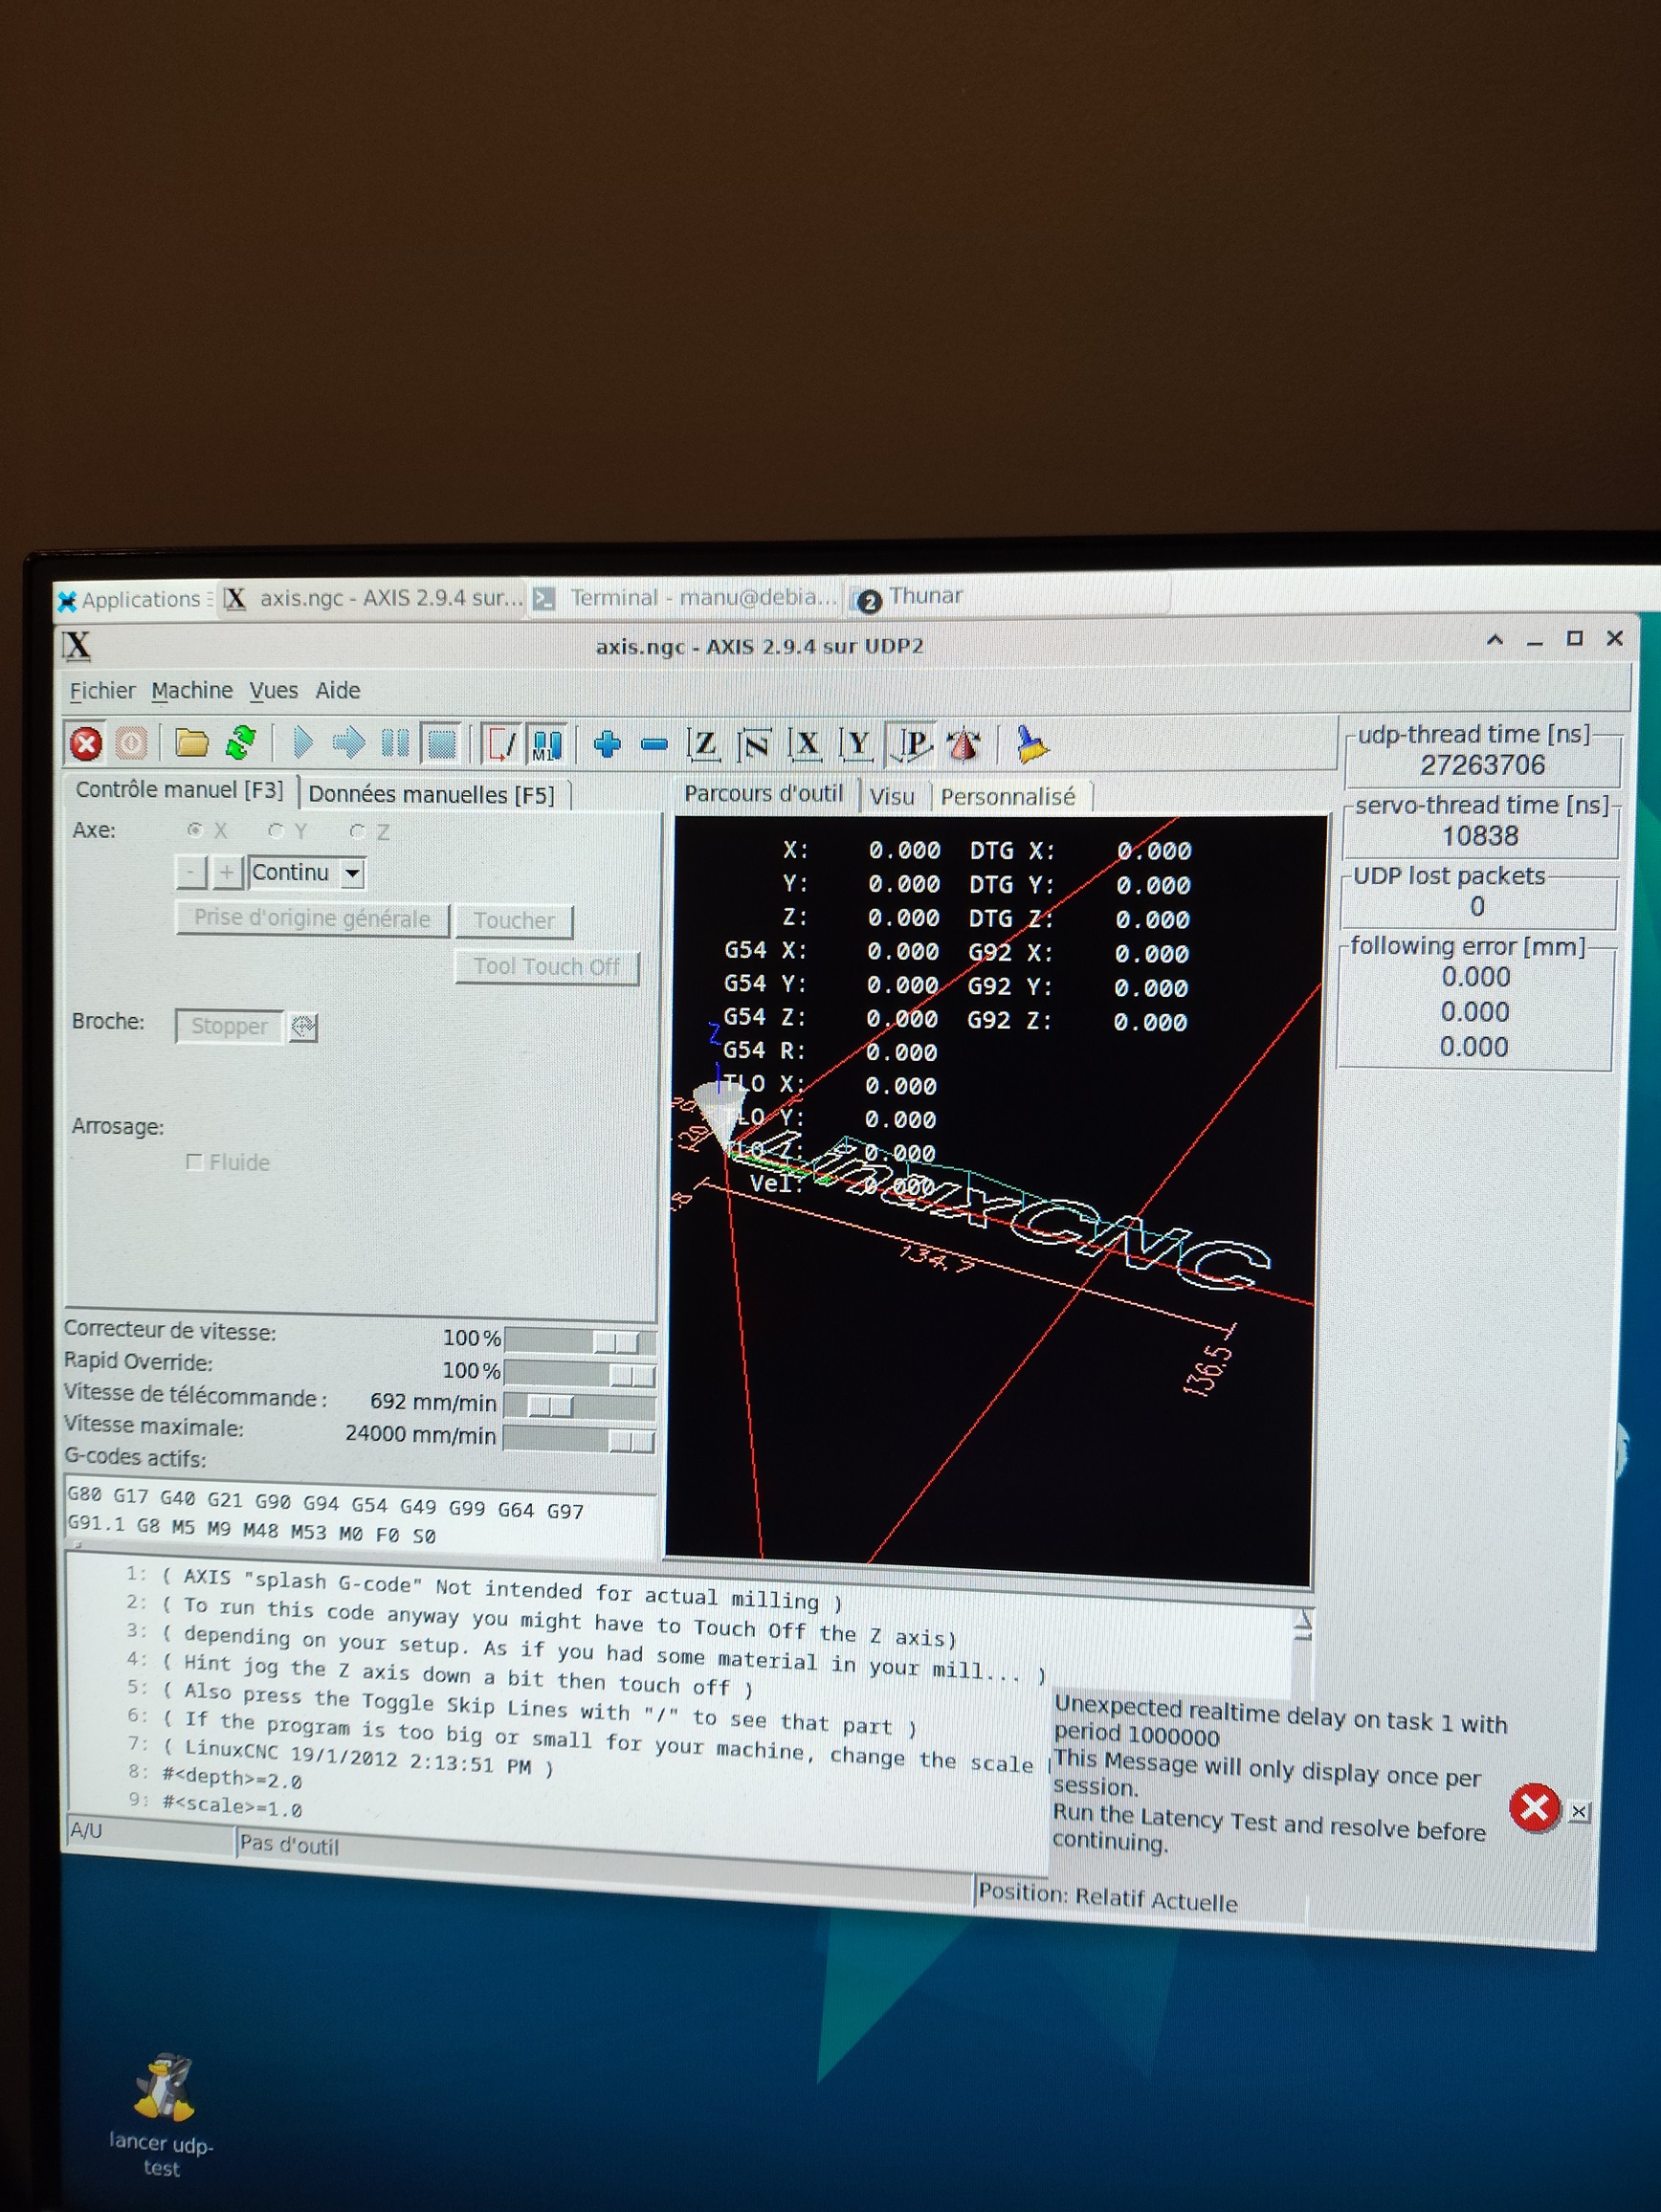The width and height of the screenshot is (1661, 2212).
Task: Click the Stopper spindle button
Action: pyautogui.click(x=229, y=1026)
